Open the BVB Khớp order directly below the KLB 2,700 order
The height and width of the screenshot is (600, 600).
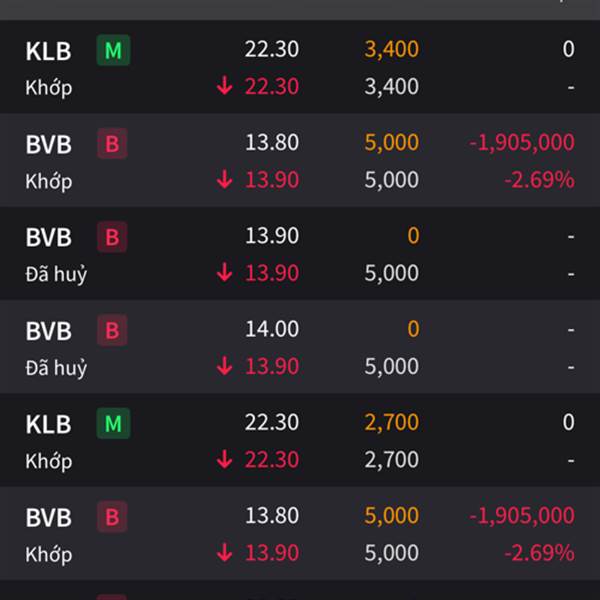pos(300,533)
